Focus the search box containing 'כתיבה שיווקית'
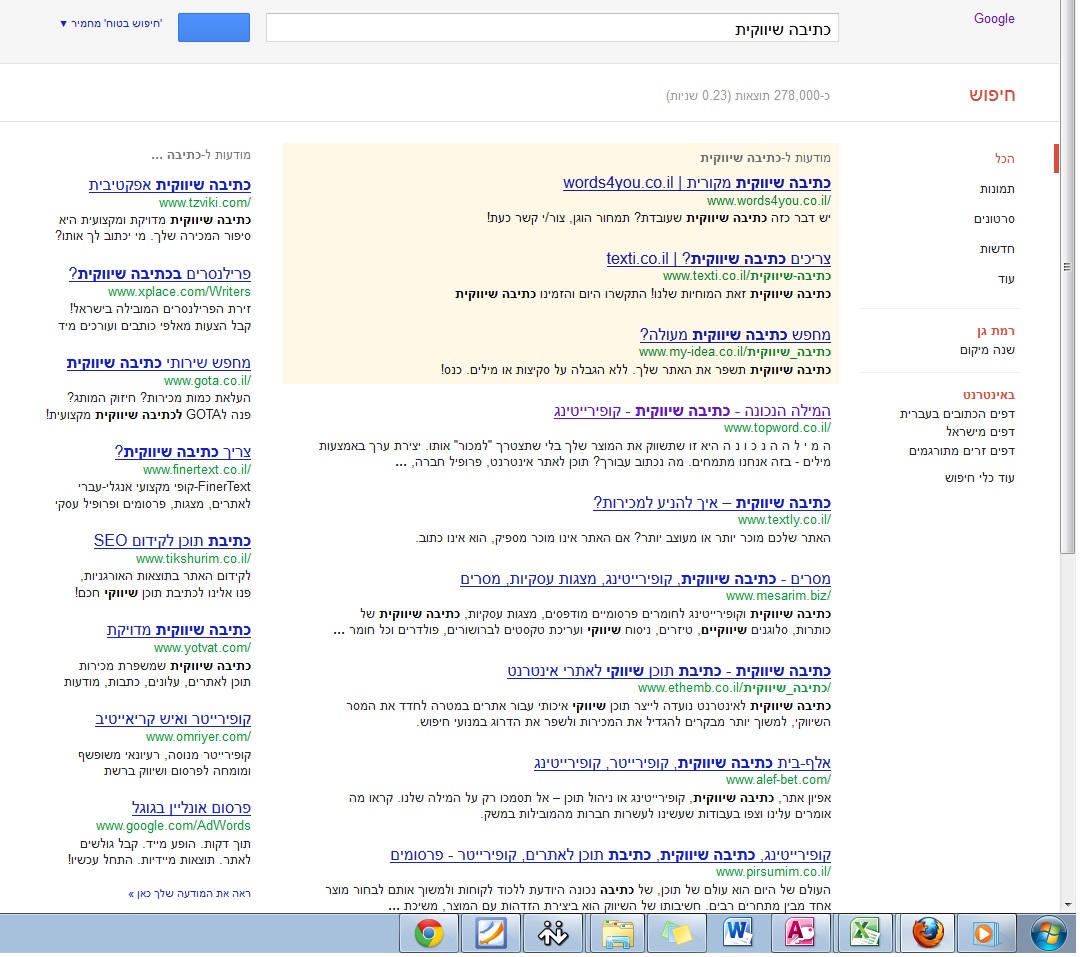 (x=552, y=28)
